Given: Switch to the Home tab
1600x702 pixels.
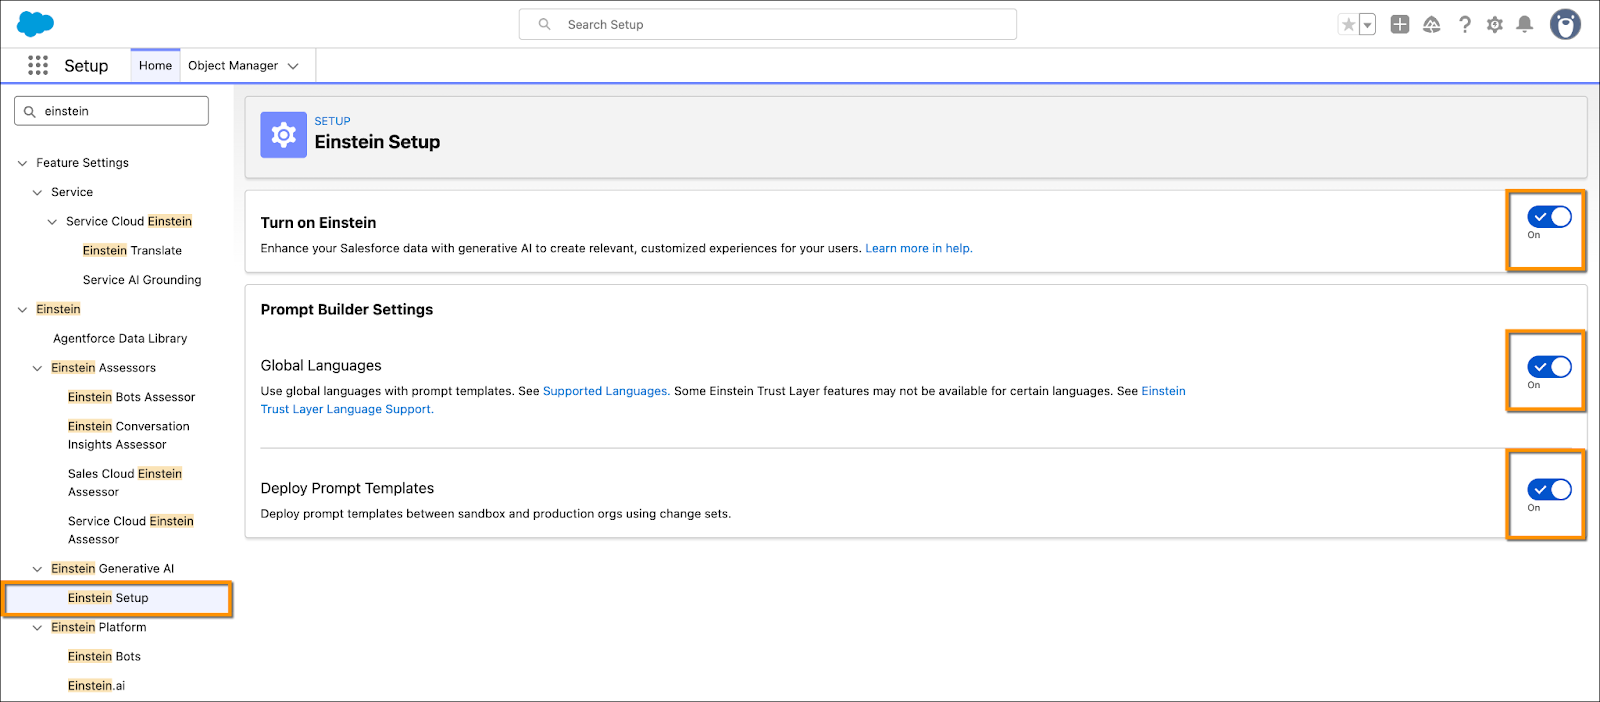Looking at the screenshot, I should click(155, 65).
